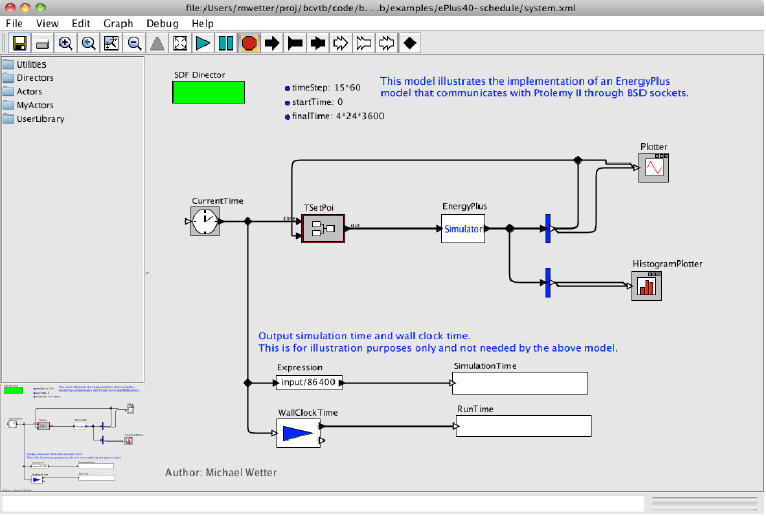This screenshot has height=516, width=766.
Task: Click the model navigator thumbnail panel
Action: click(73, 437)
